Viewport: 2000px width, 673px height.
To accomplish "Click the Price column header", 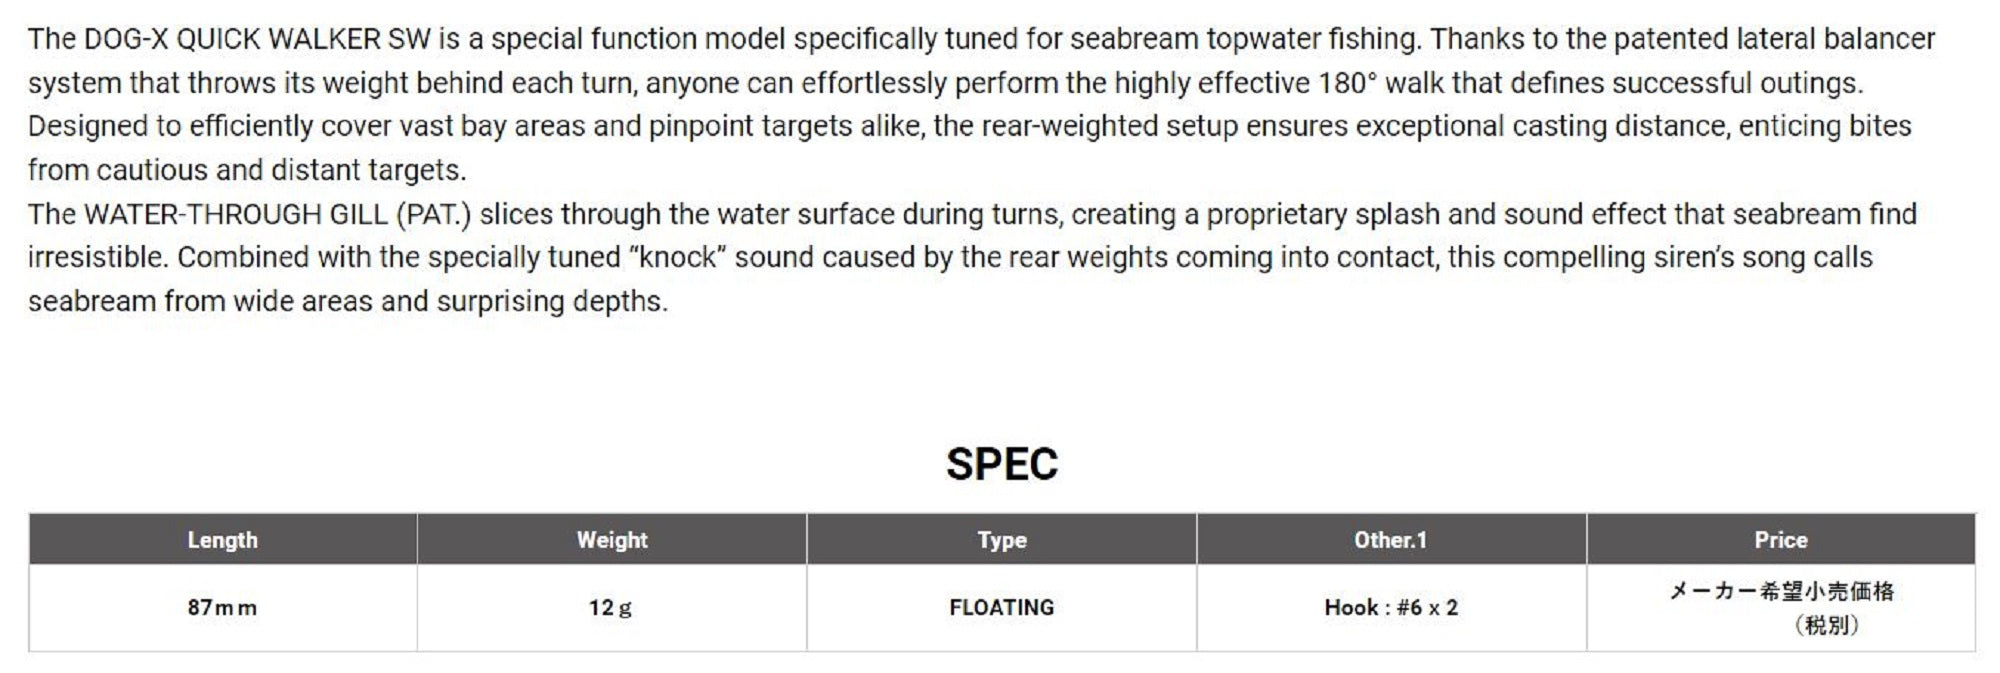I will (x=1780, y=540).
